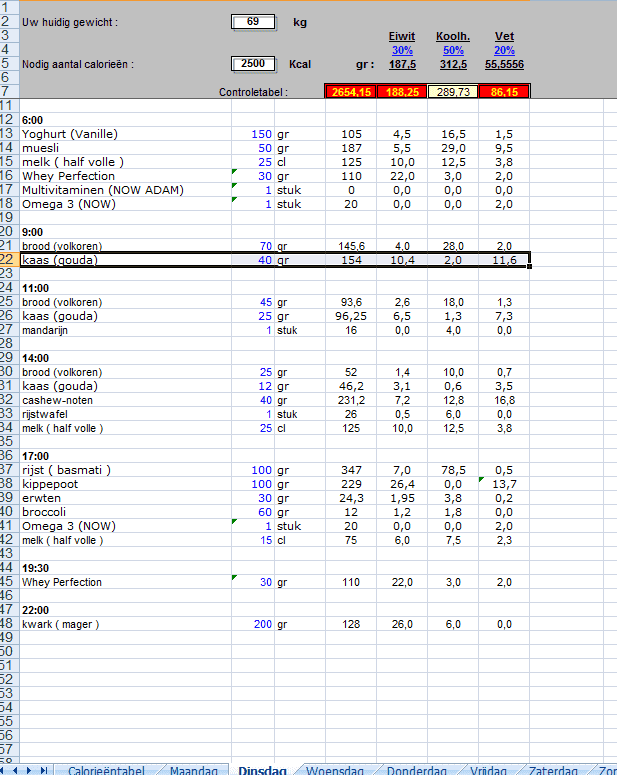
Task: Switch to the Calorieëntabel sheet tab
Action: [106, 770]
